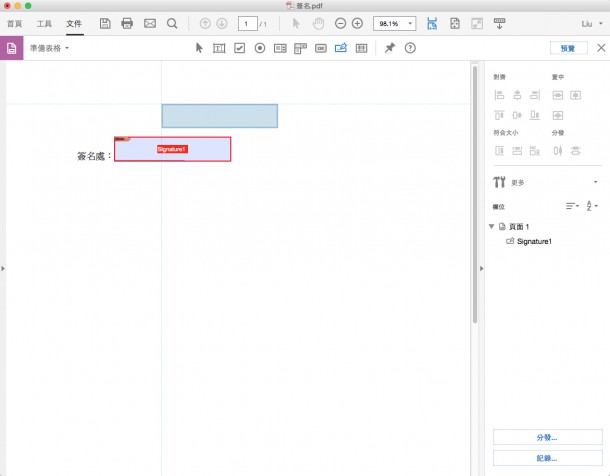
Task: Expand the 更多 options dropdown
Action: coord(595,182)
